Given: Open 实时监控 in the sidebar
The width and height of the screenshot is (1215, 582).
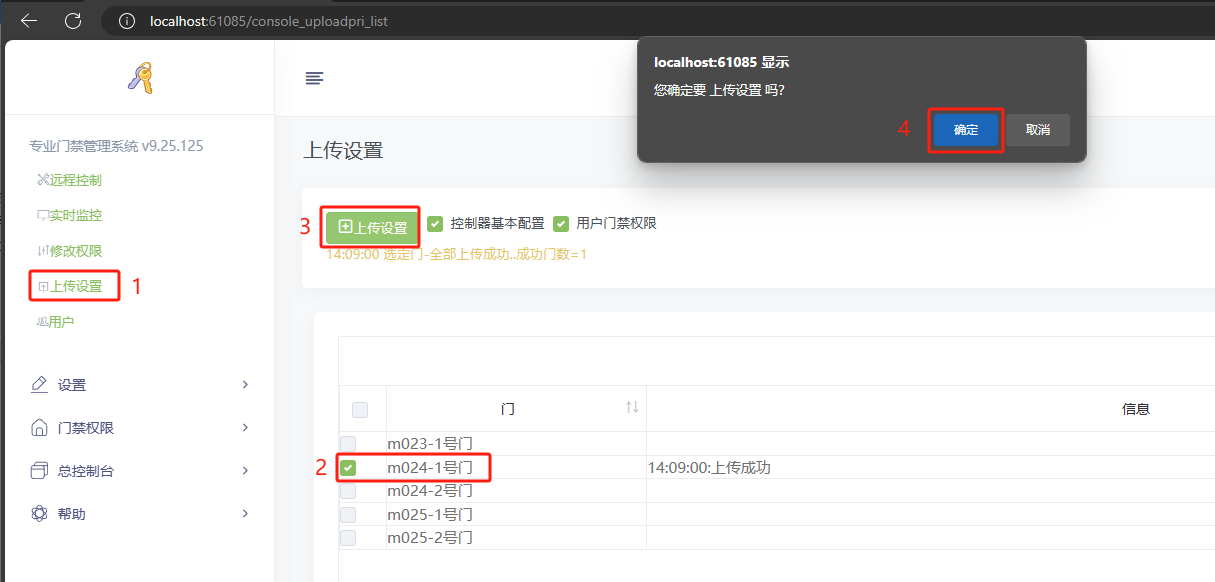Looking at the screenshot, I should [69, 215].
